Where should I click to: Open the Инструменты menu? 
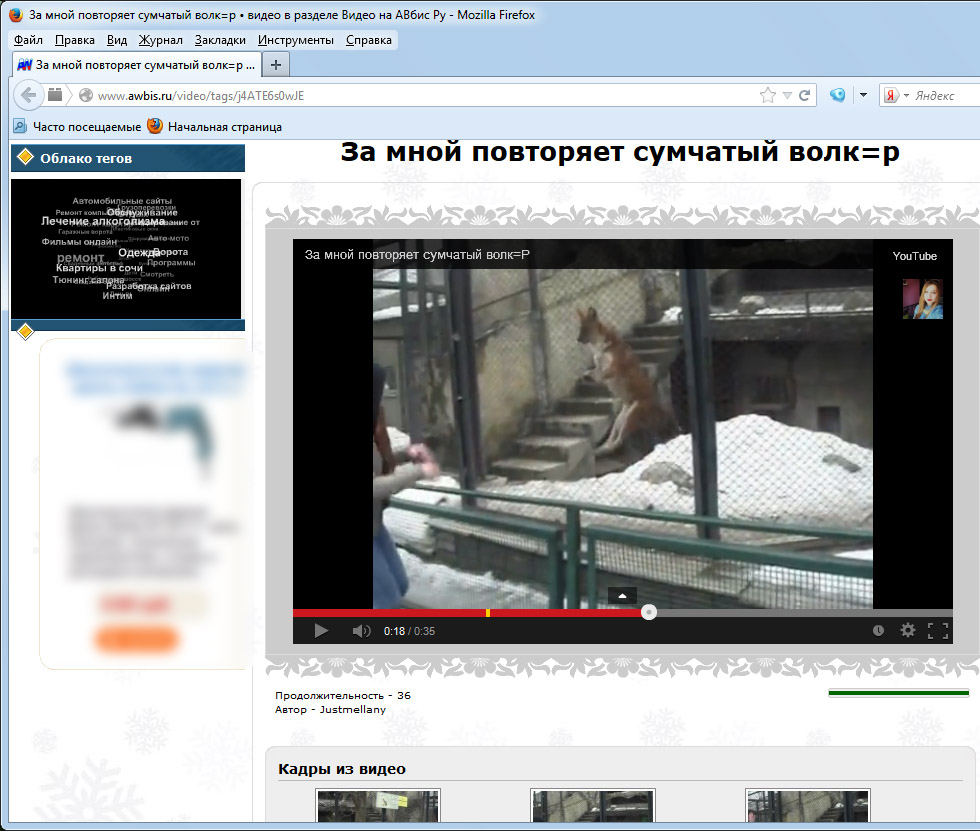[x=295, y=40]
